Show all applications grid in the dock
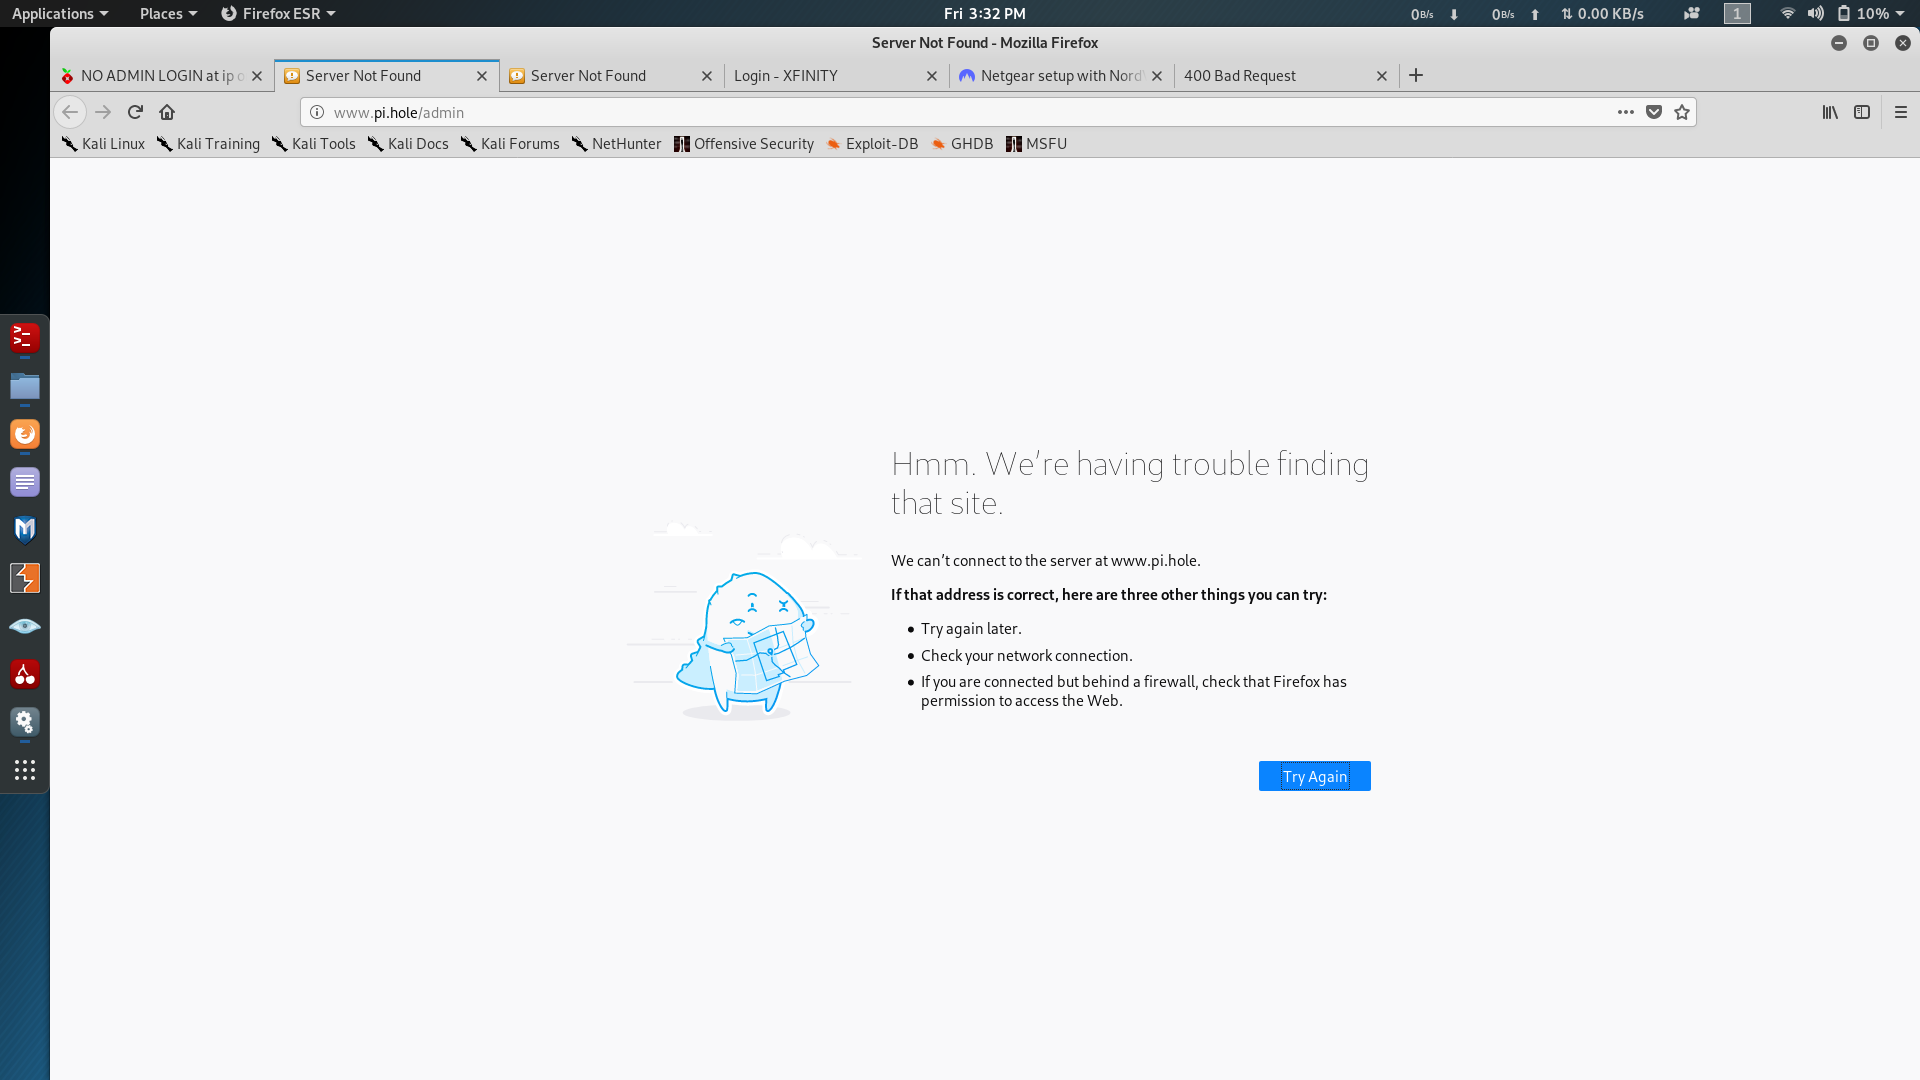The height and width of the screenshot is (1080, 1920). pyautogui.click(x=25, y=770)
